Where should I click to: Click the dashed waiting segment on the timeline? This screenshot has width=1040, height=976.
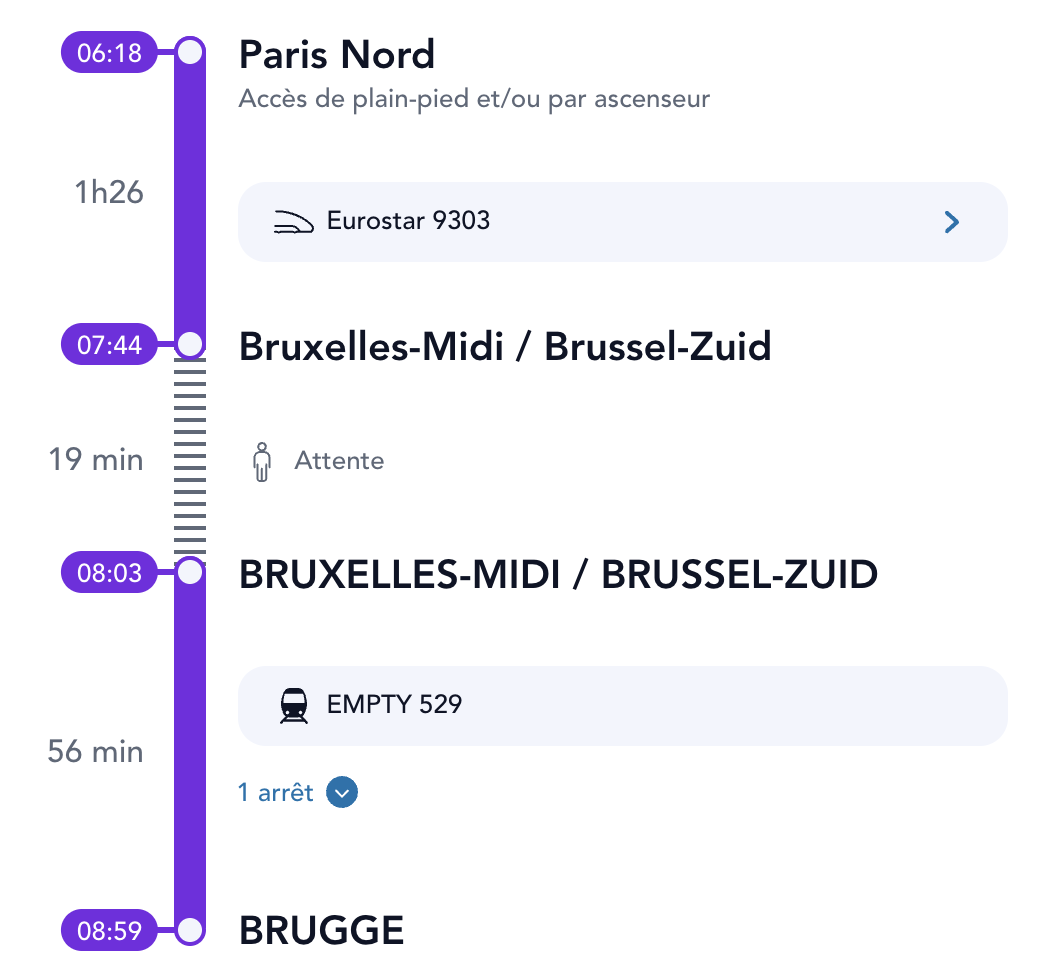coord(188,460)
